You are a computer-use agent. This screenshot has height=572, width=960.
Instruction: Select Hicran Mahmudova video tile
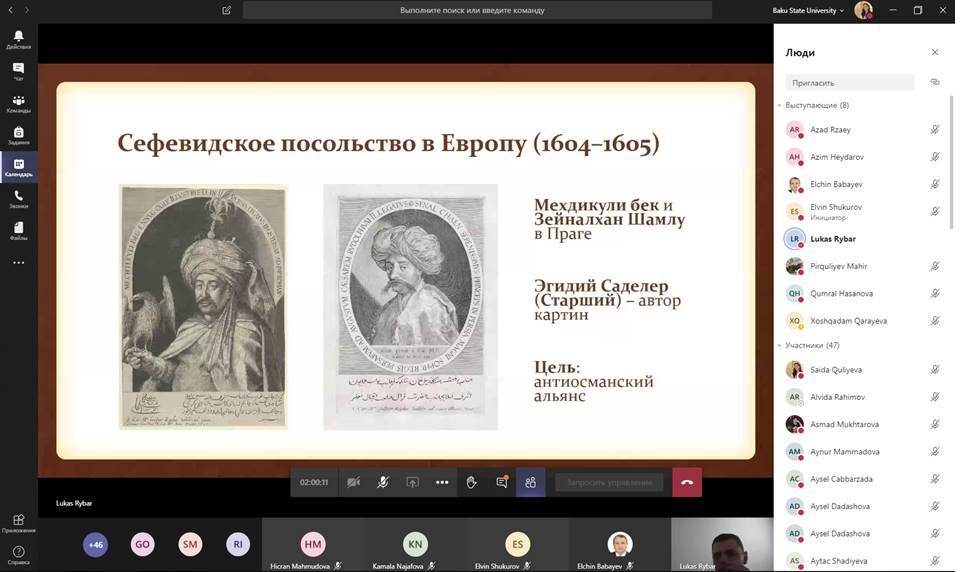point(313,545)
